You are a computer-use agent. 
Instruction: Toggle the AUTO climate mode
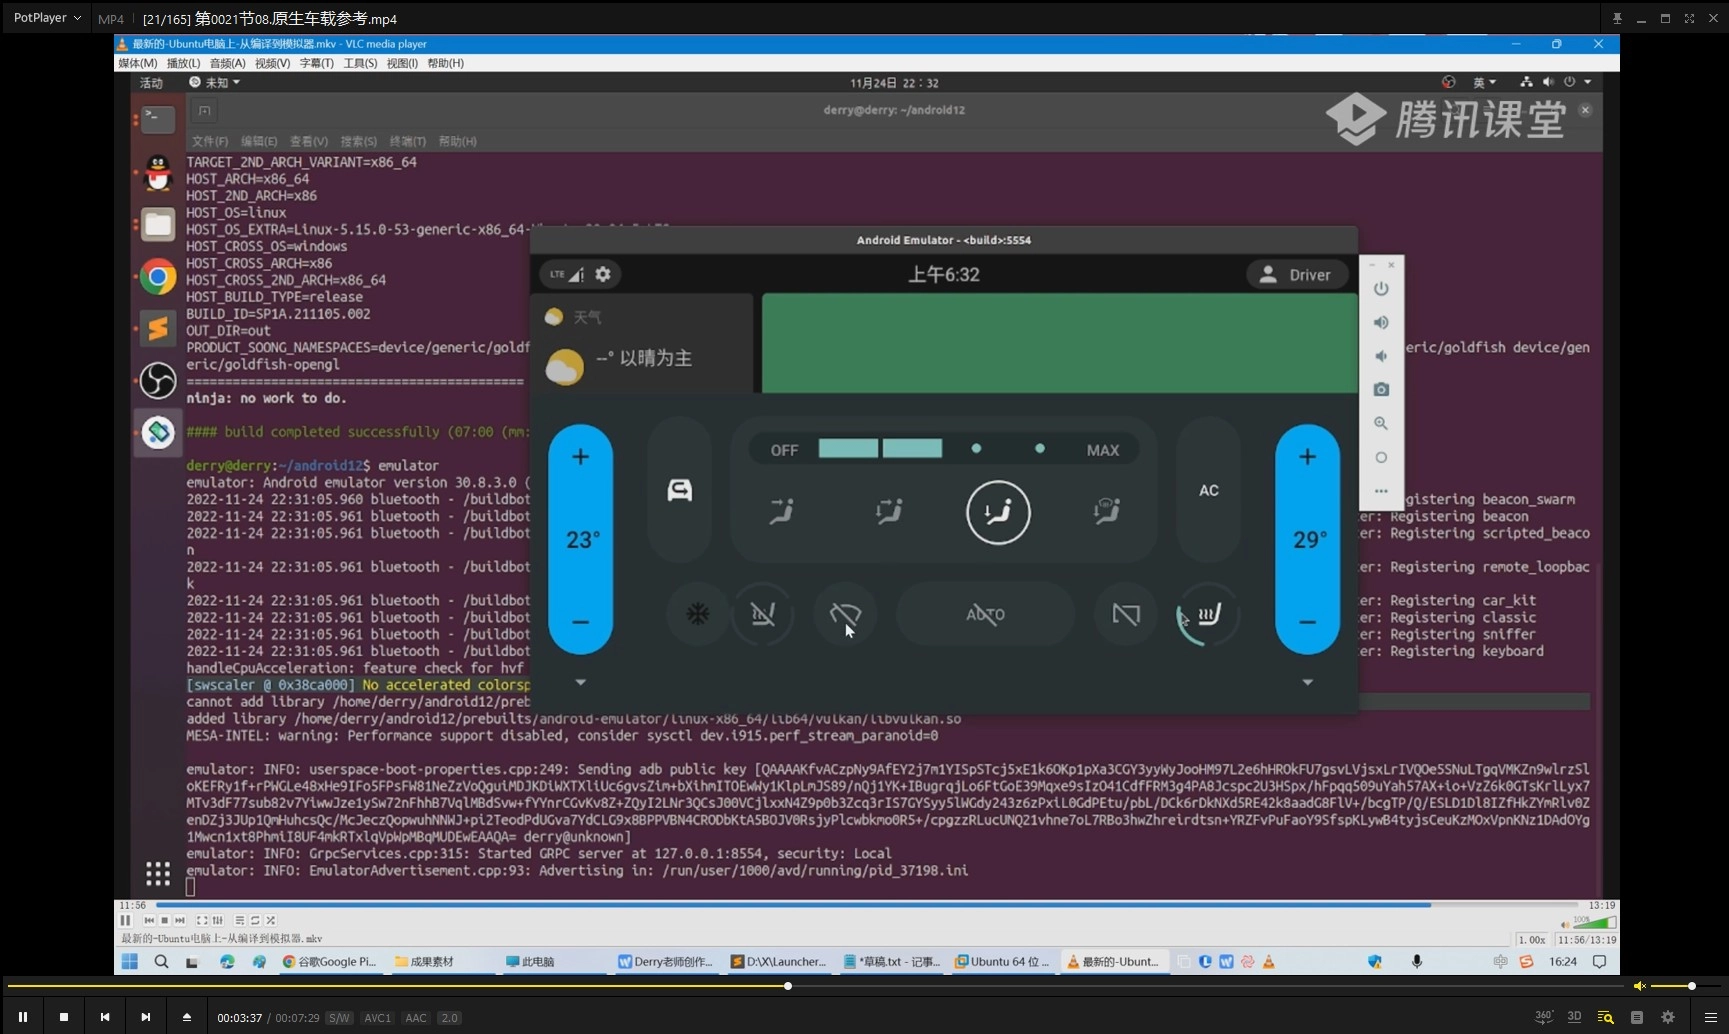coord(985,614)
